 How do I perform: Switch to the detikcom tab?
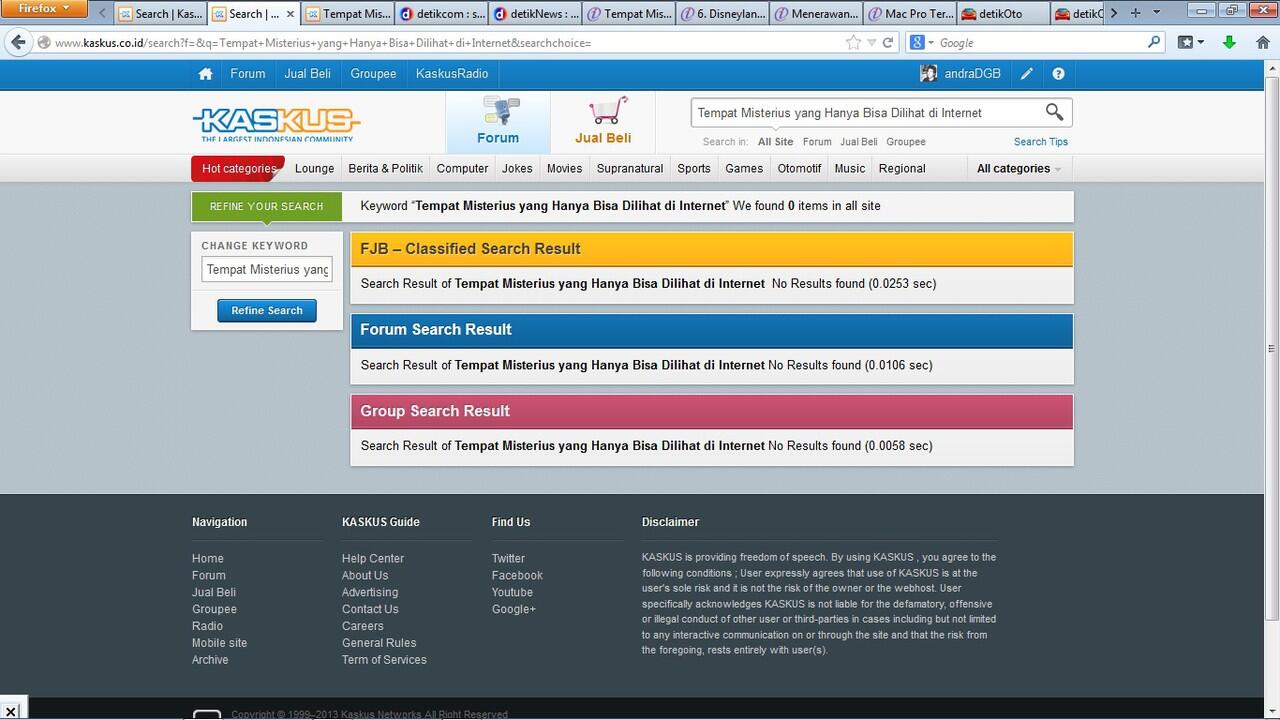click(442, 14)
